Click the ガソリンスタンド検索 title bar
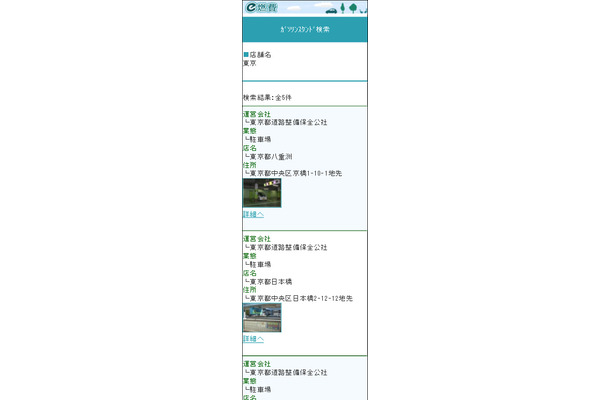The height and width of the screenshot is (400, 610). [x=305, y=29]
